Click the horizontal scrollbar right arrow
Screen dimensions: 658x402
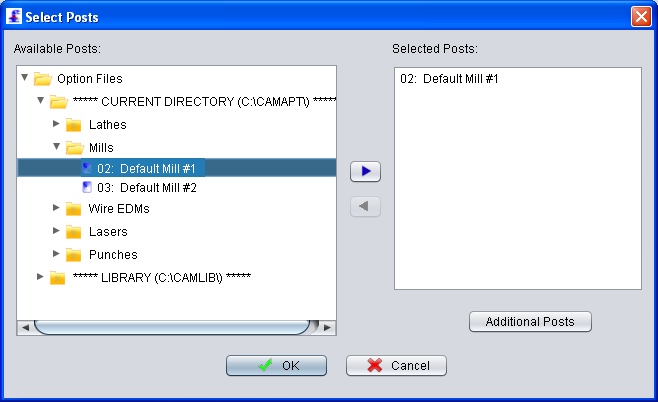click(x=328, y=327)
